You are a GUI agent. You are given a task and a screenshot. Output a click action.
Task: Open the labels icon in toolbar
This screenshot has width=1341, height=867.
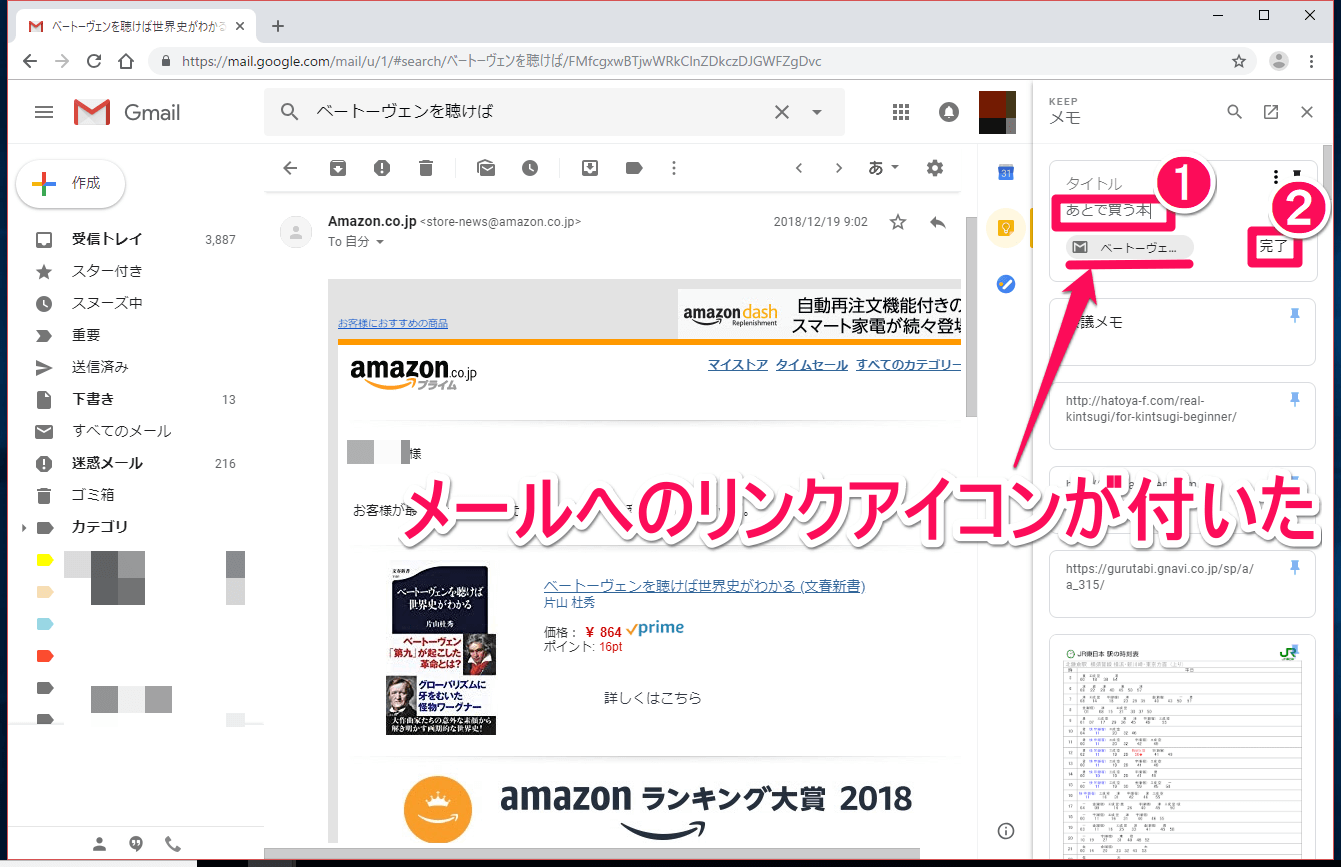pyautogui.click(x=634, y=168)
